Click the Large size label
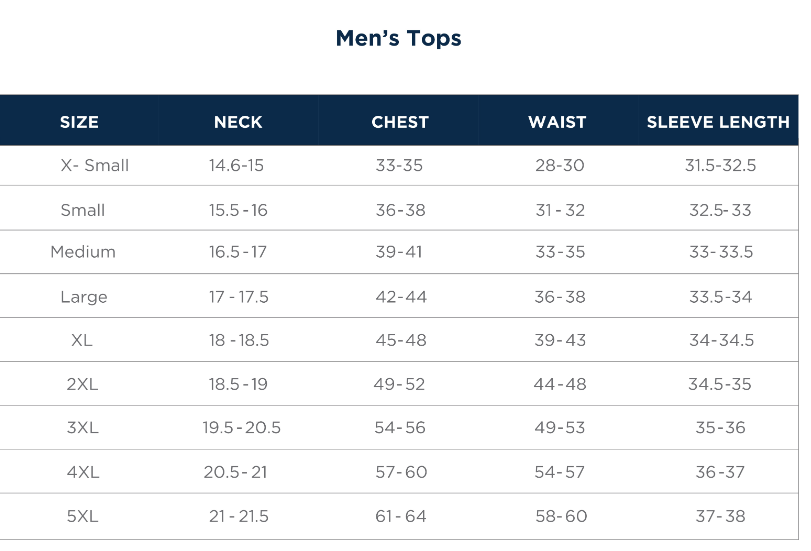The width and height of the screenshot is (811, 551). point(84,297)
